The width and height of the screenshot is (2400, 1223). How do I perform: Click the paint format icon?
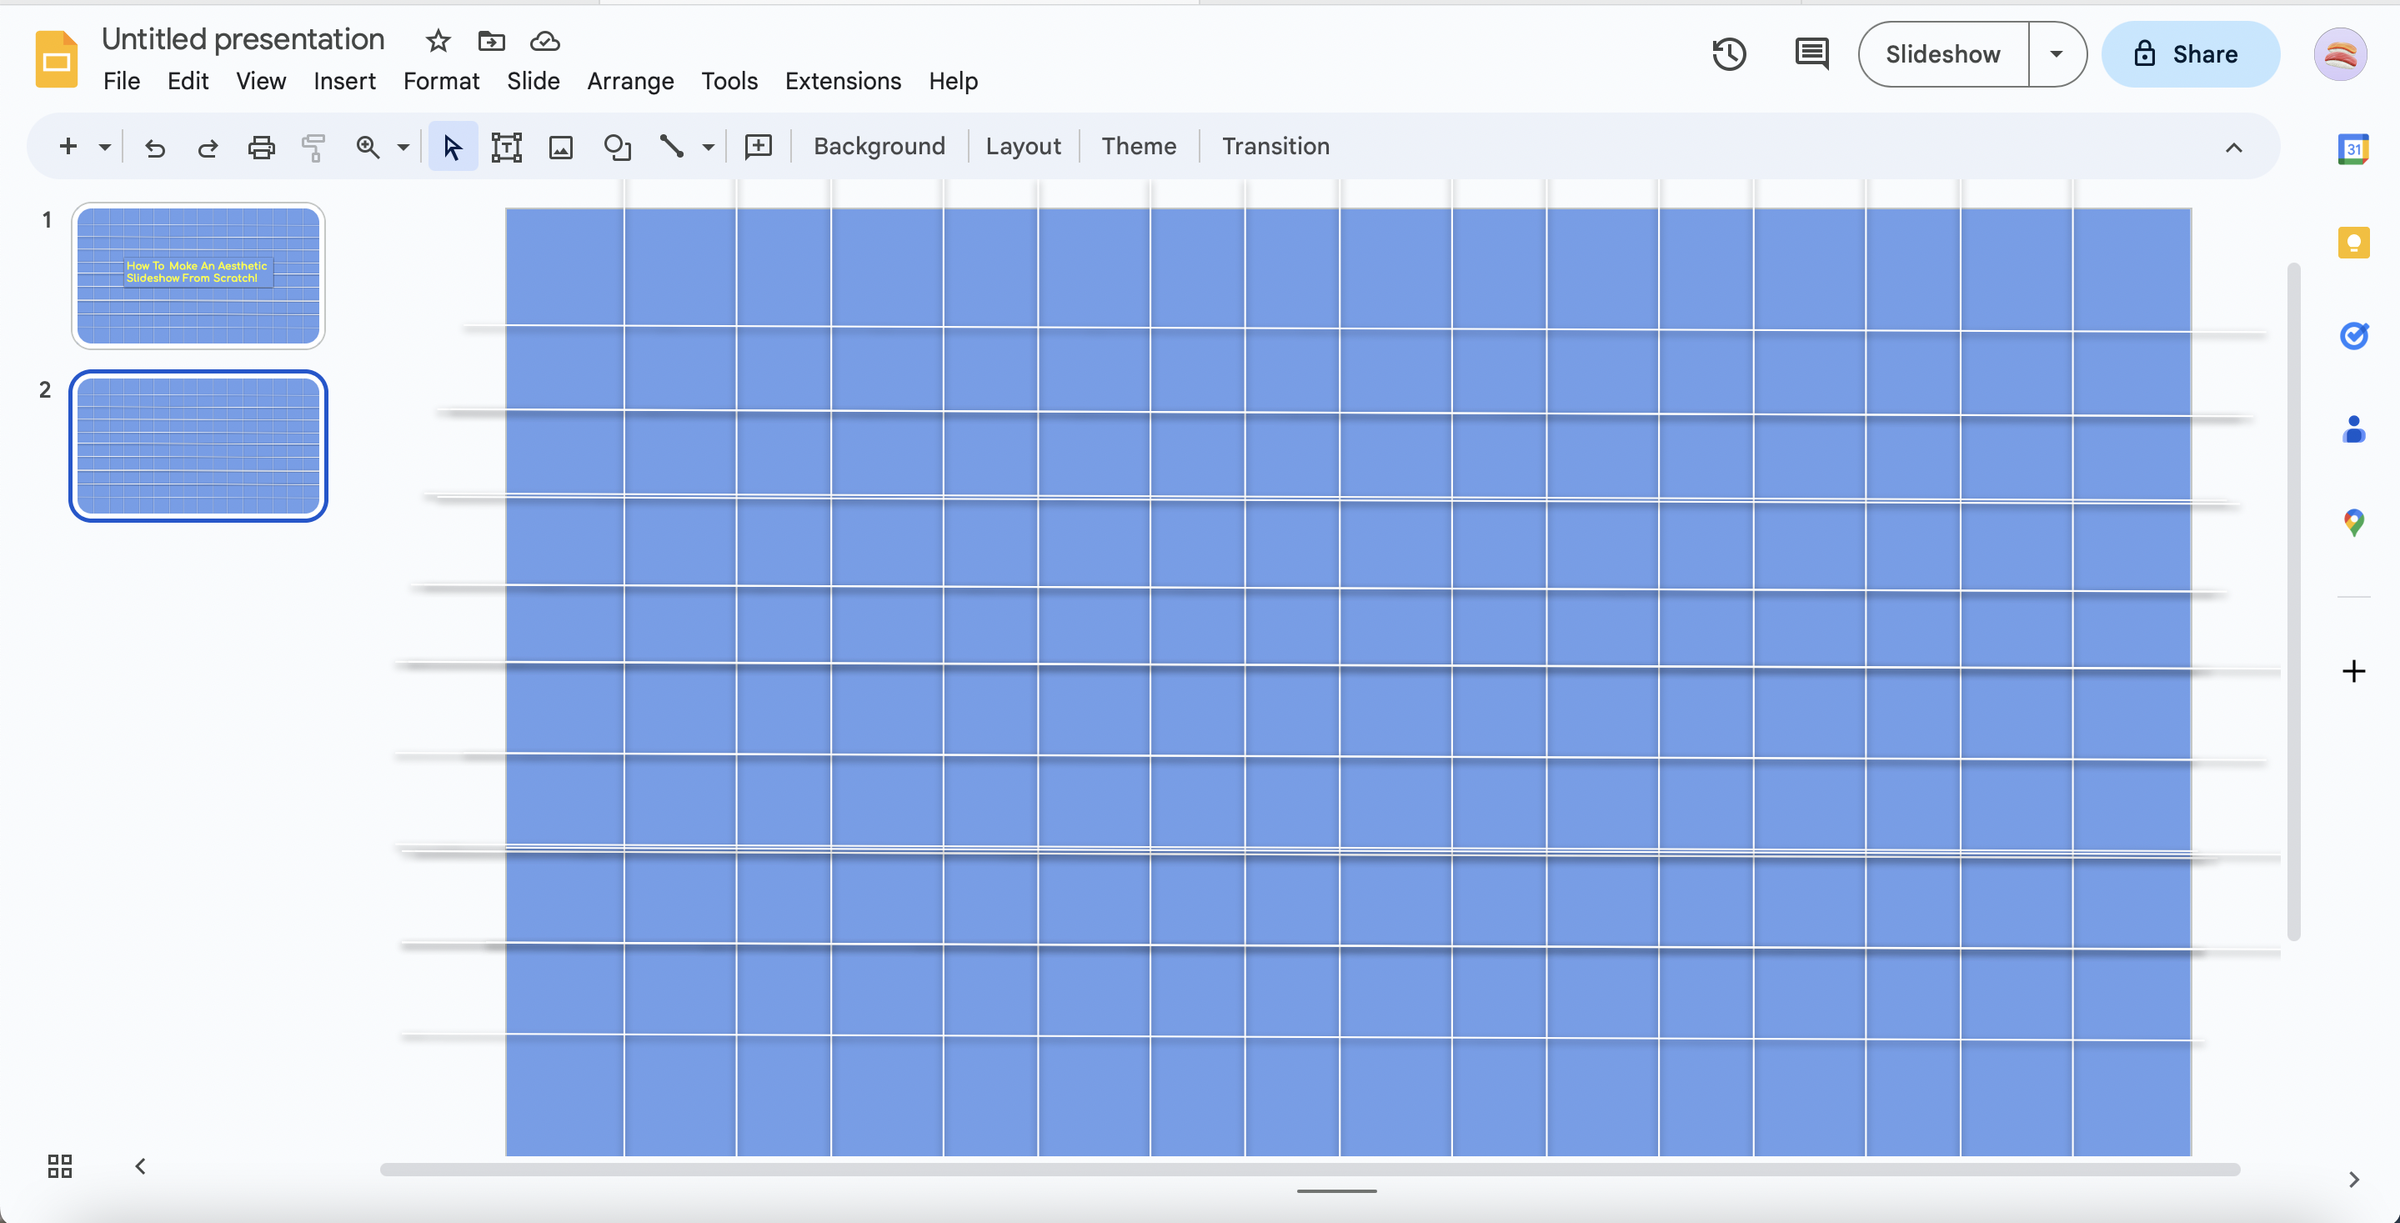click(314, 147)
